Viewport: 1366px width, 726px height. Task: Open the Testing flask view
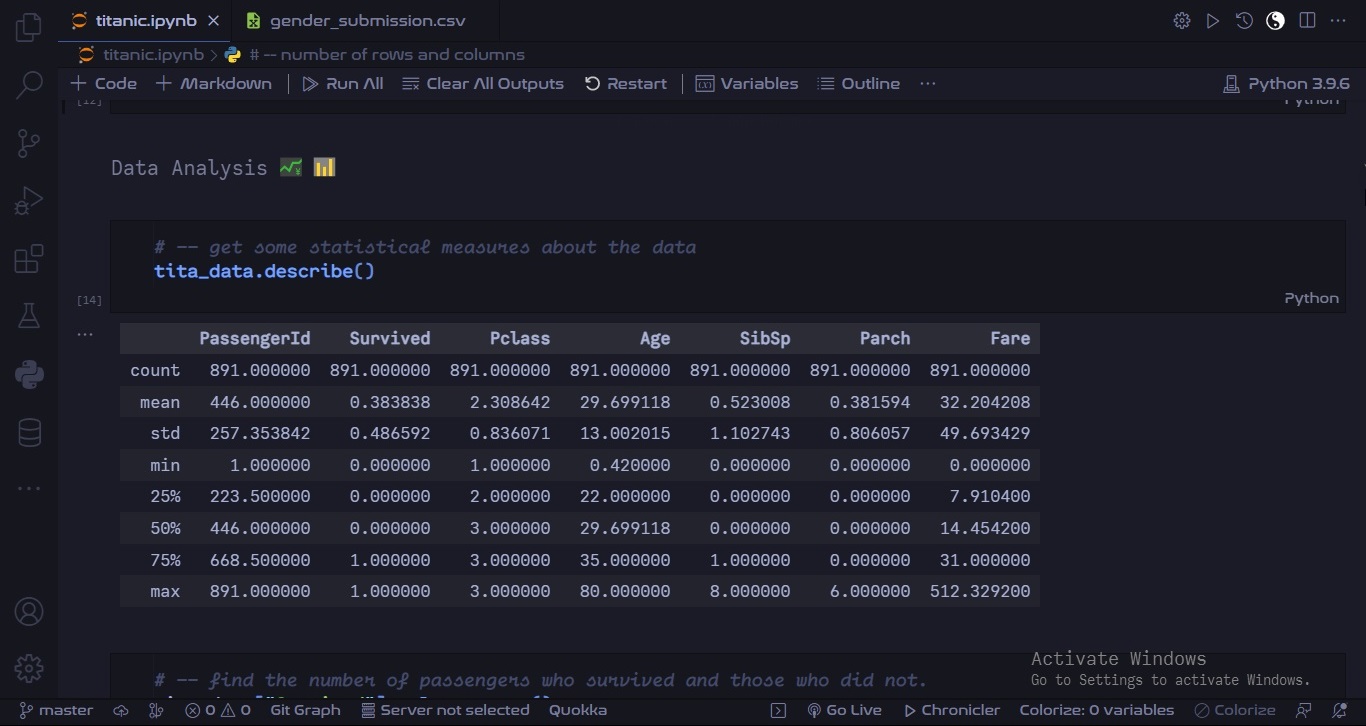click(29, 317)
